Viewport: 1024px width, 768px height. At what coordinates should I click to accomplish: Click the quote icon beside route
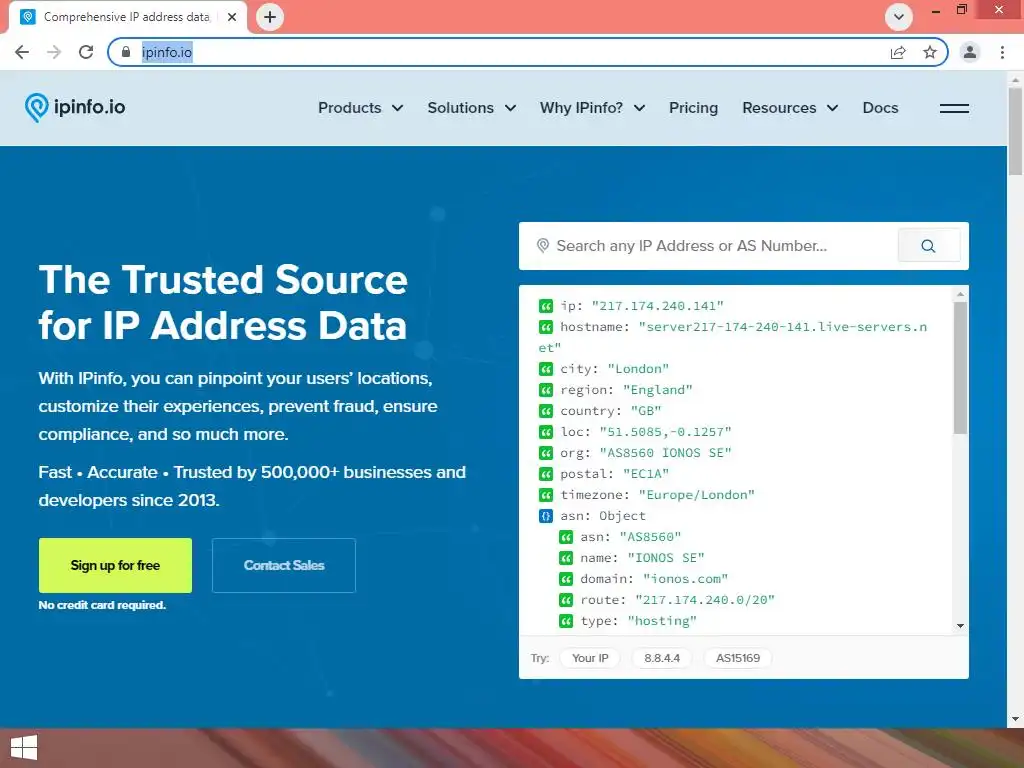(566, 600)
